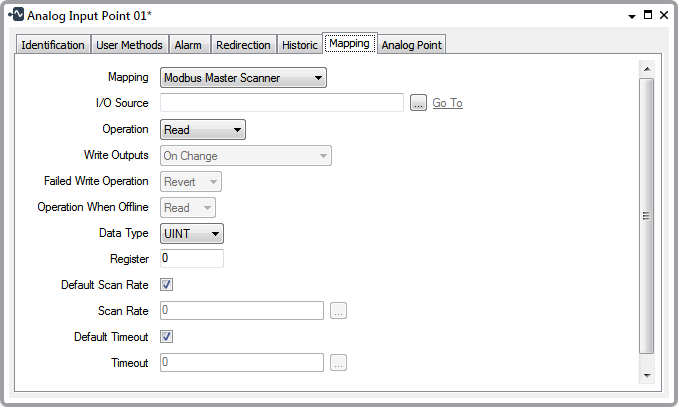
Task: Open the Alarm tab
Action: [x=188, y=45]
